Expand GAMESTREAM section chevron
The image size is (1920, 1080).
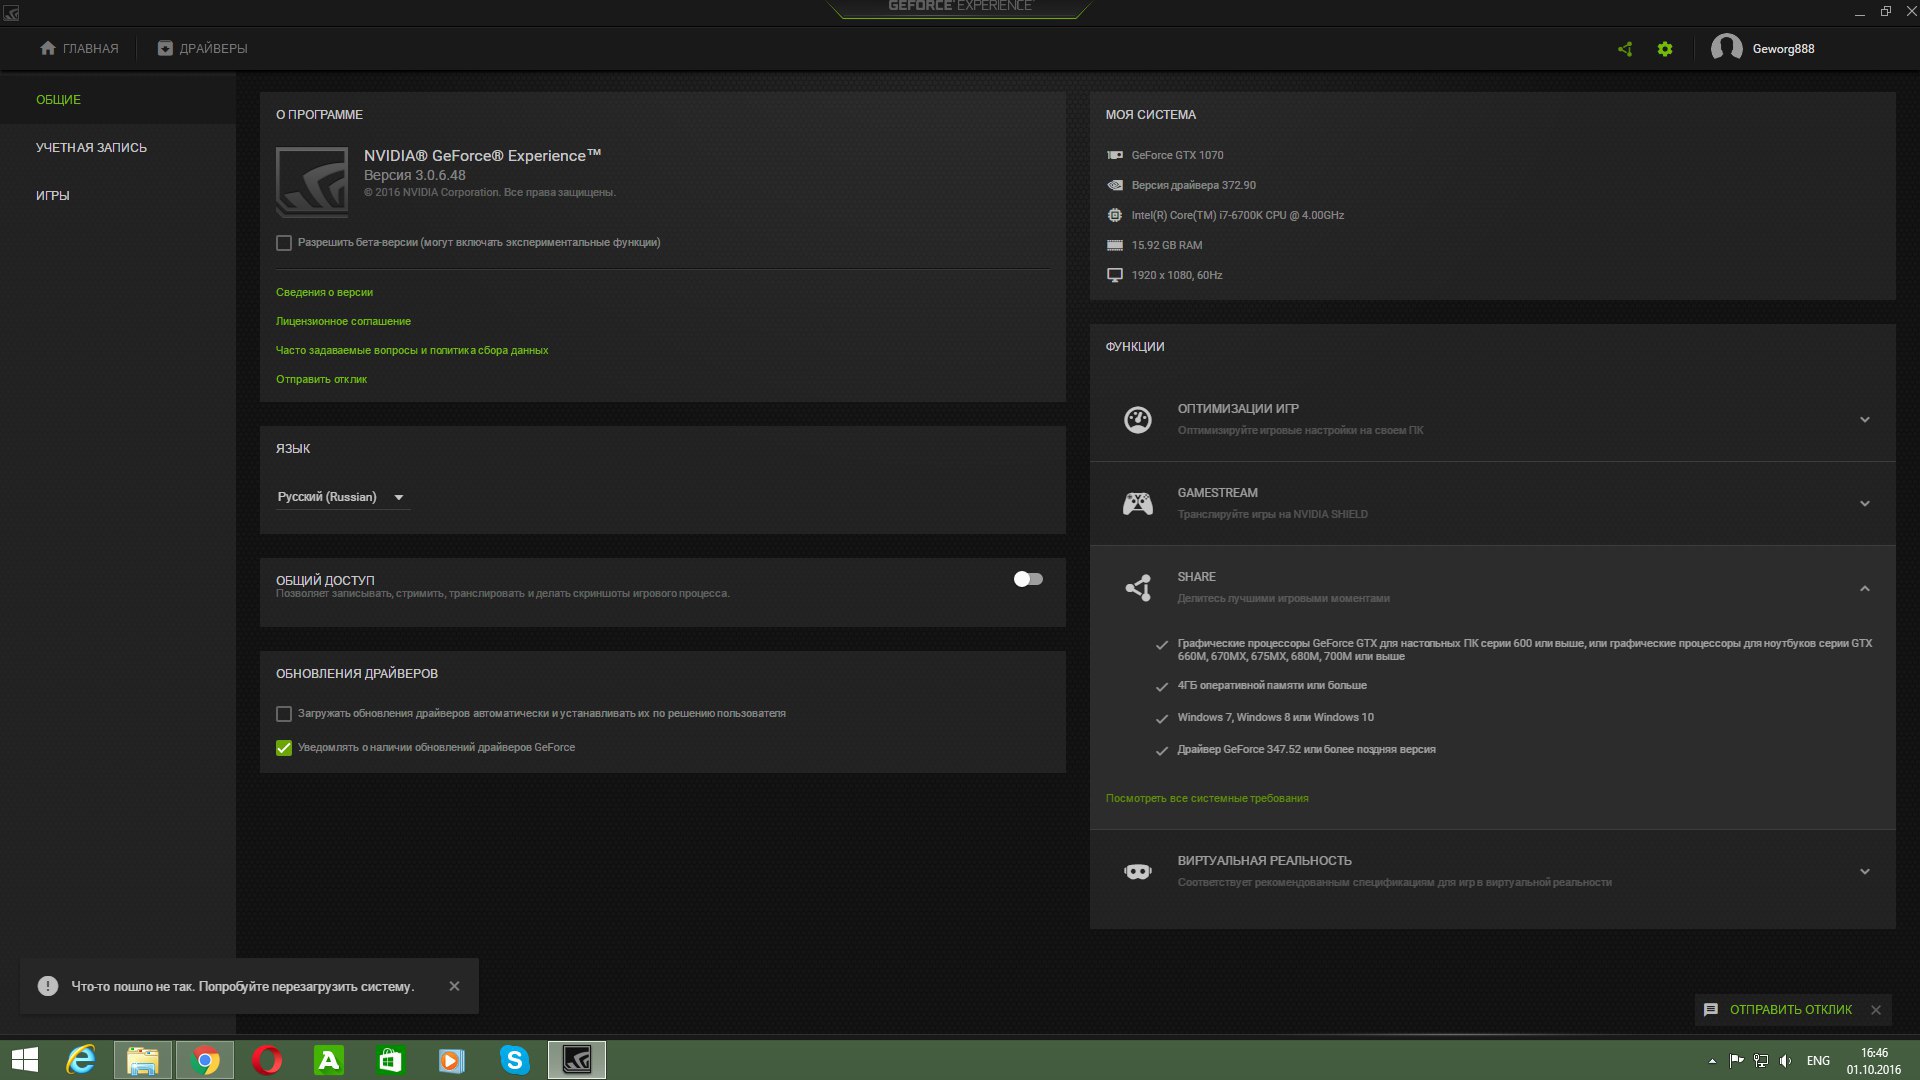point(1865,504)
